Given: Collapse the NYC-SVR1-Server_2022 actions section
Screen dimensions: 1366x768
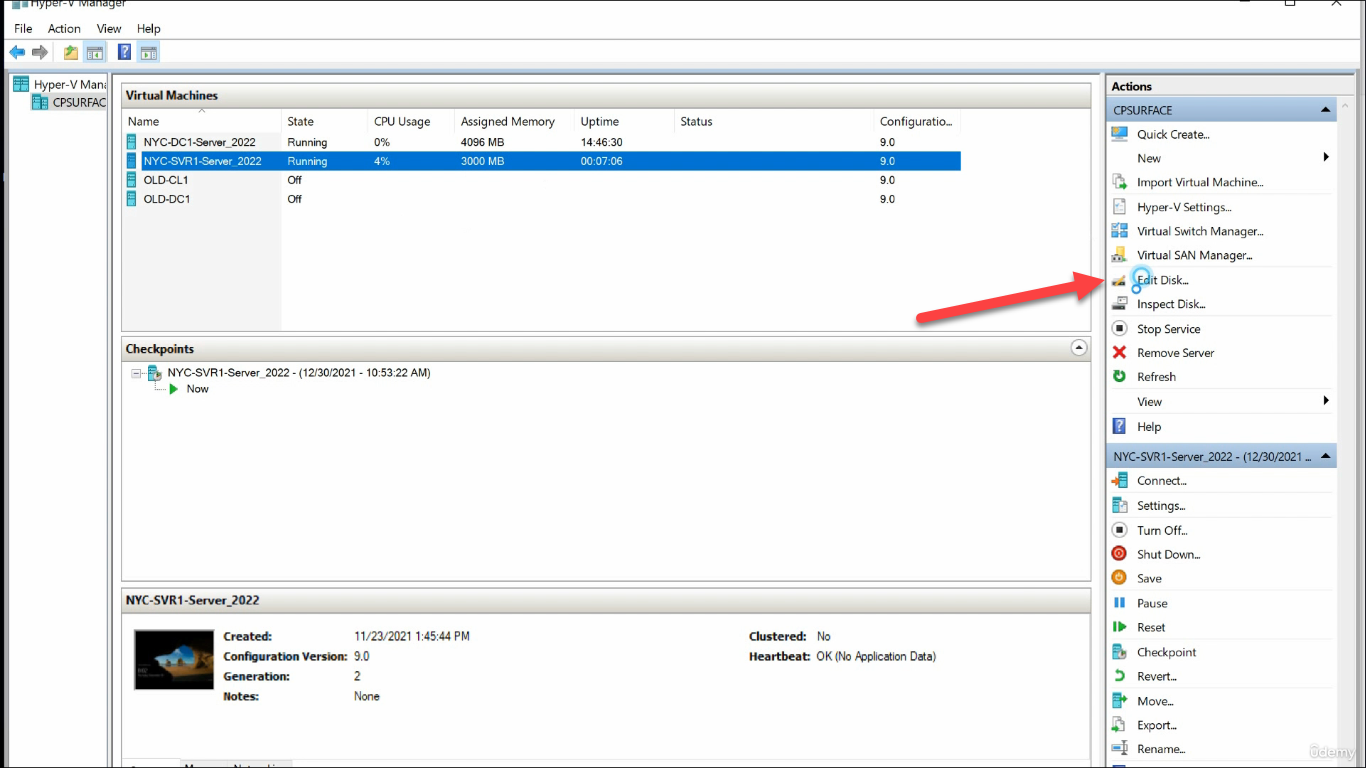Looking at the screenshot, I should 1326,456.
